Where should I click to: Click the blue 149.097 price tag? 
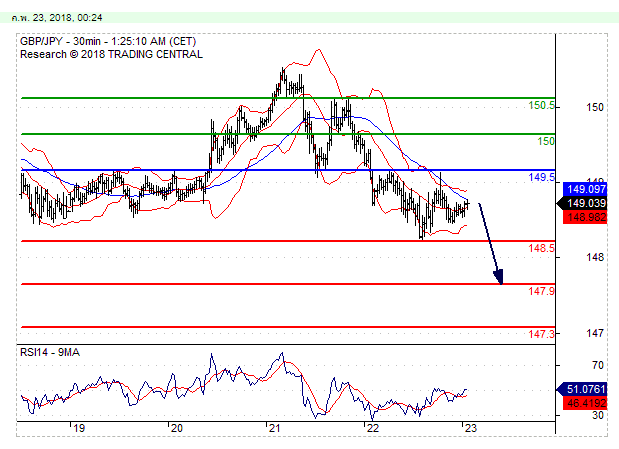(585, 189)
